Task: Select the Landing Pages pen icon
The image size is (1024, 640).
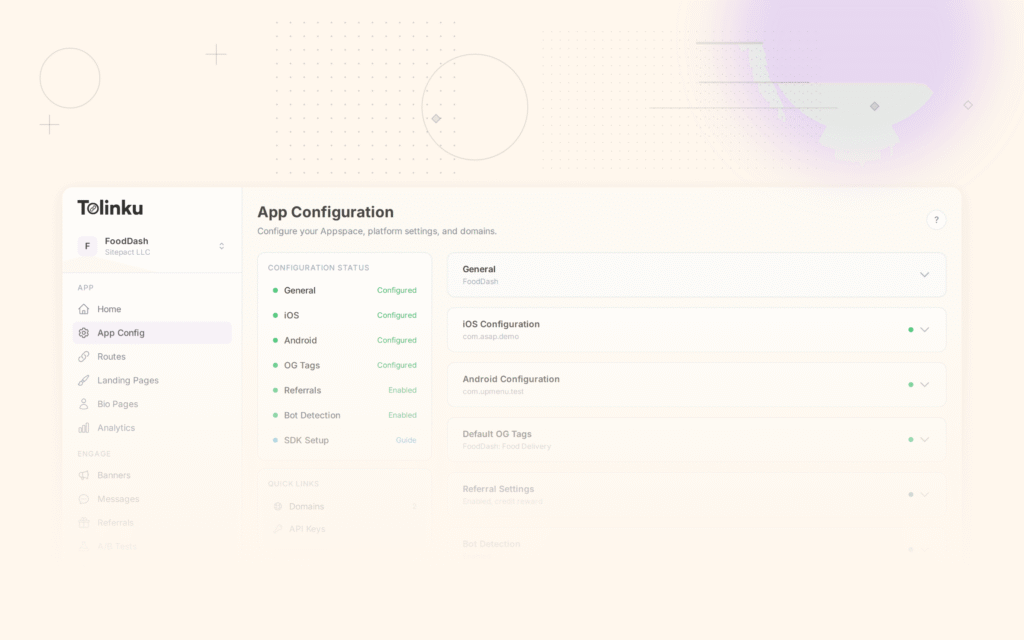Action: tap(84, 380)
